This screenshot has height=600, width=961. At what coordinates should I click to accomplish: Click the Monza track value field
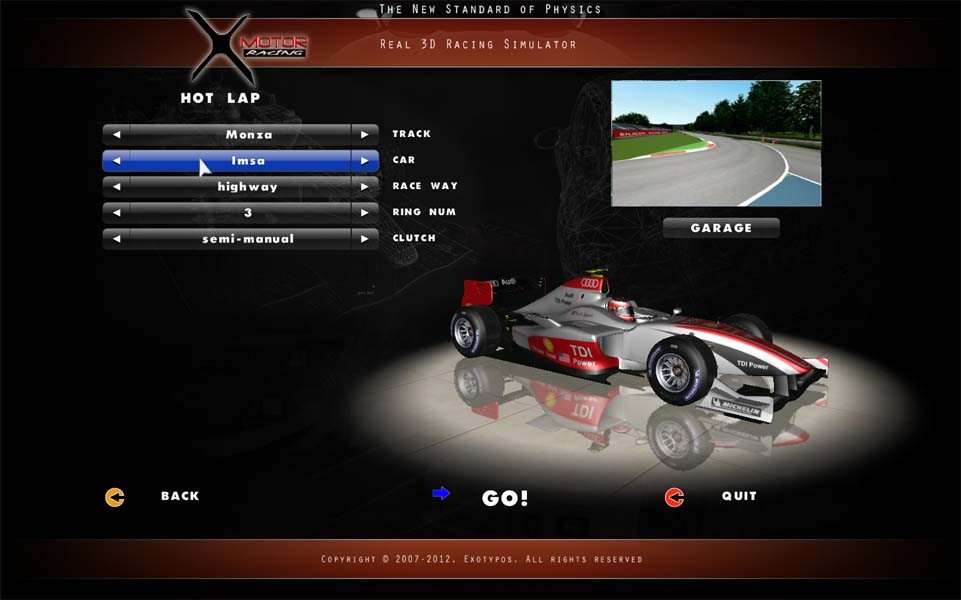point(241,134)
